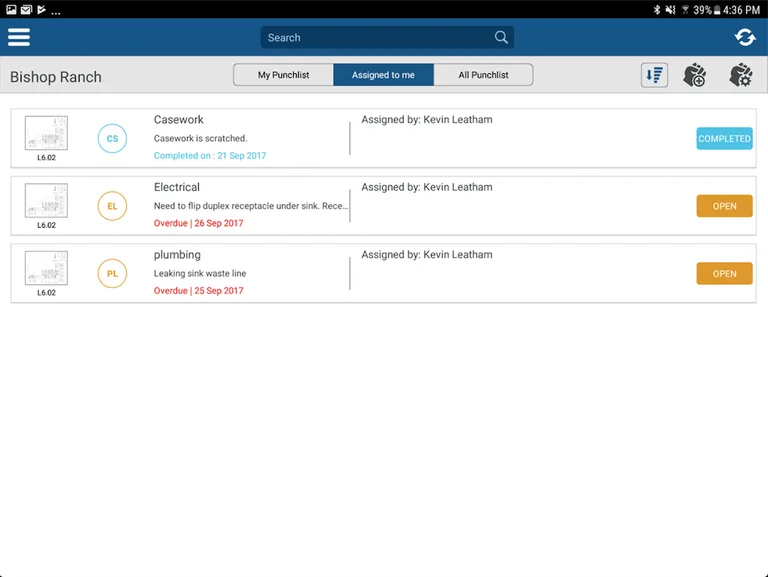
Task: Select the Assigned to me tab
Action: click(383, 75)
